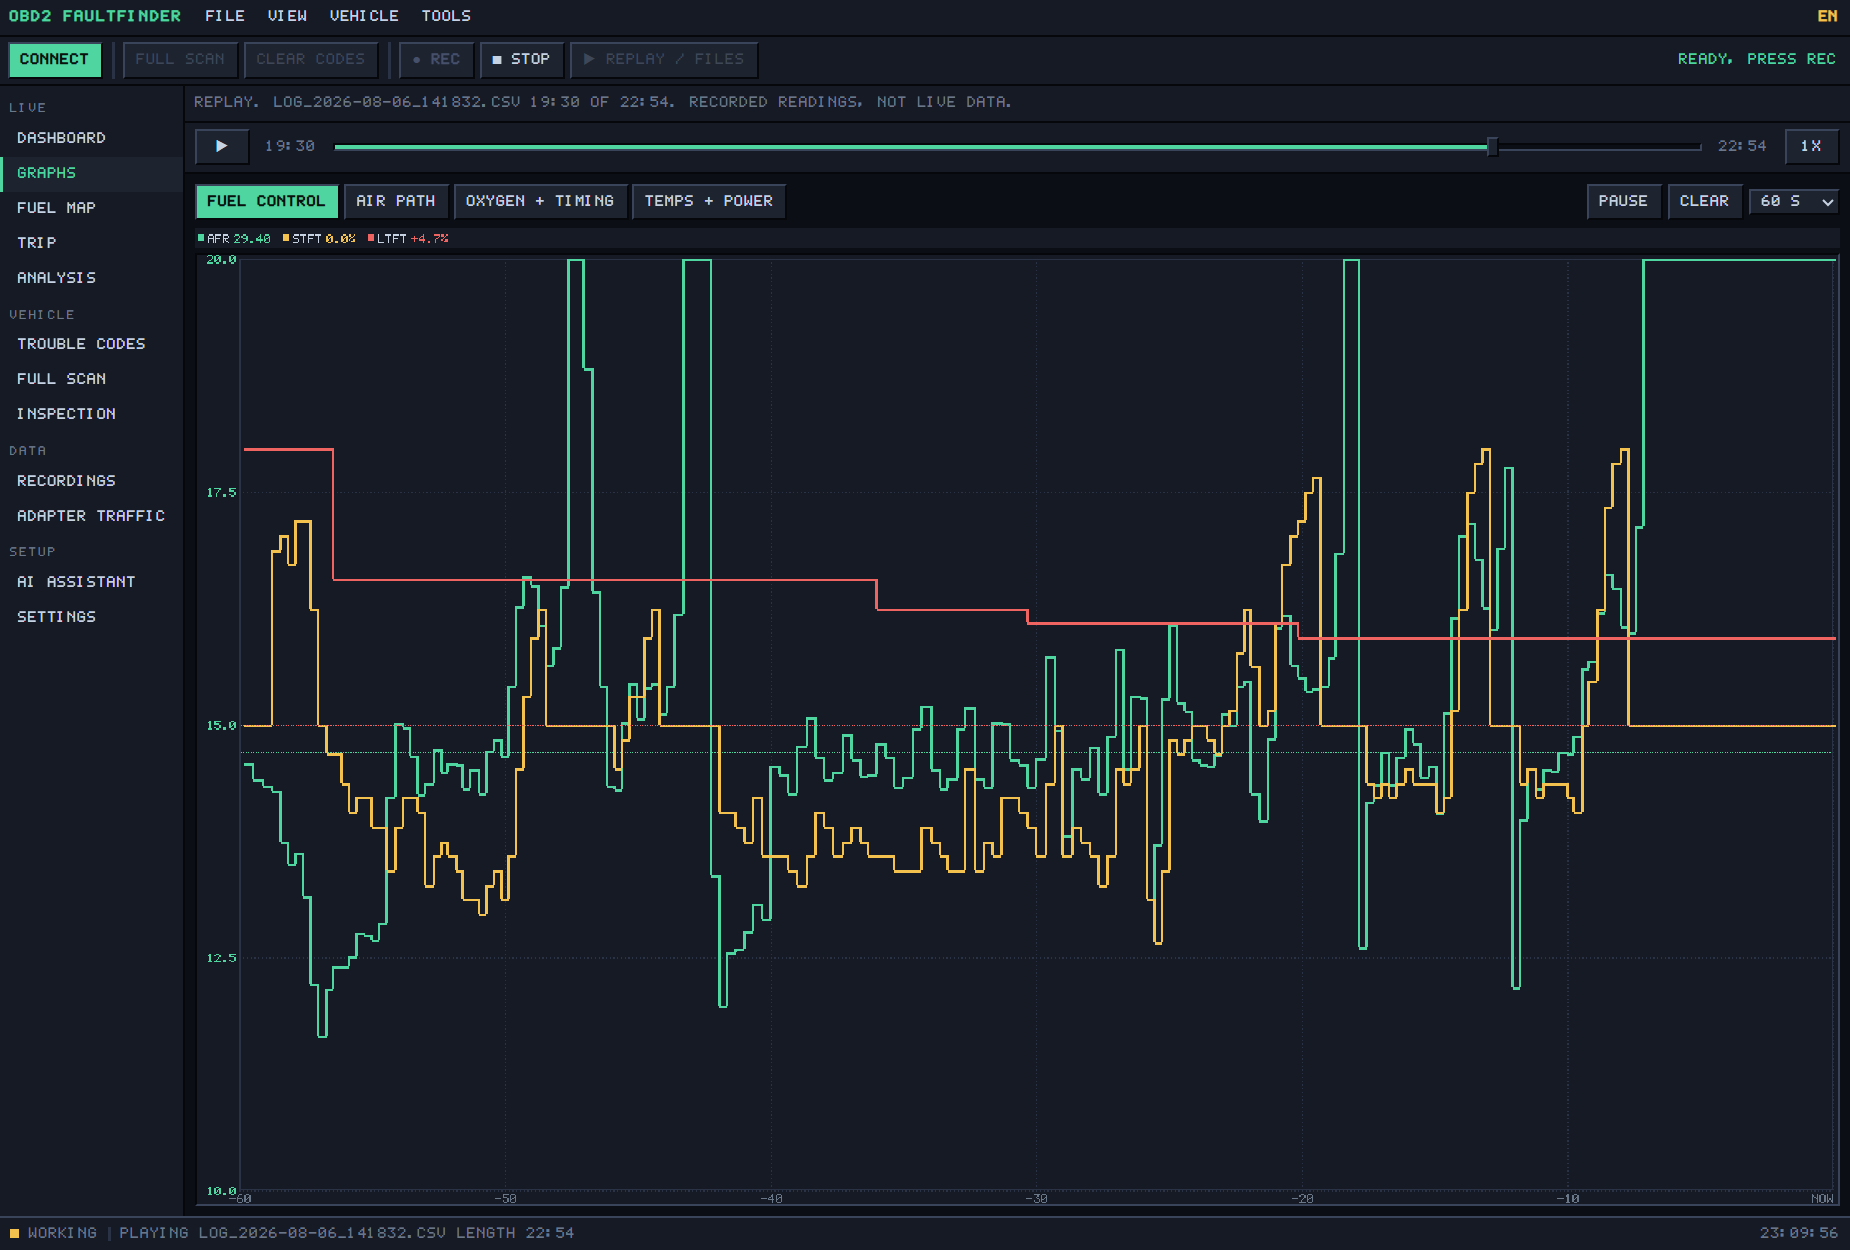Open the TRIP page
Viewport: 1850px width, 1250px height.
point(91,243)
